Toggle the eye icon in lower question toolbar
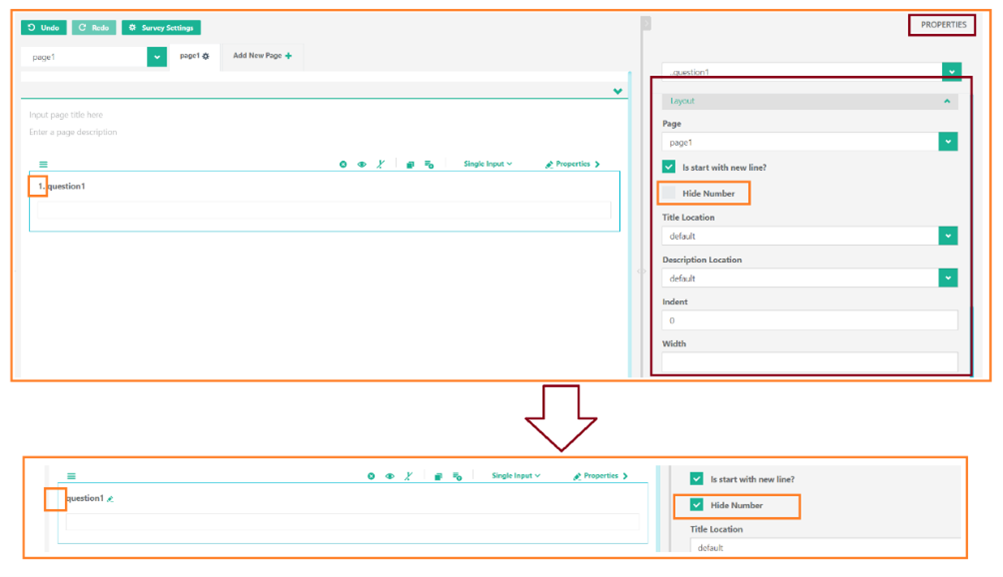Screen dimensions: 1003x577 tap(390, 476)
